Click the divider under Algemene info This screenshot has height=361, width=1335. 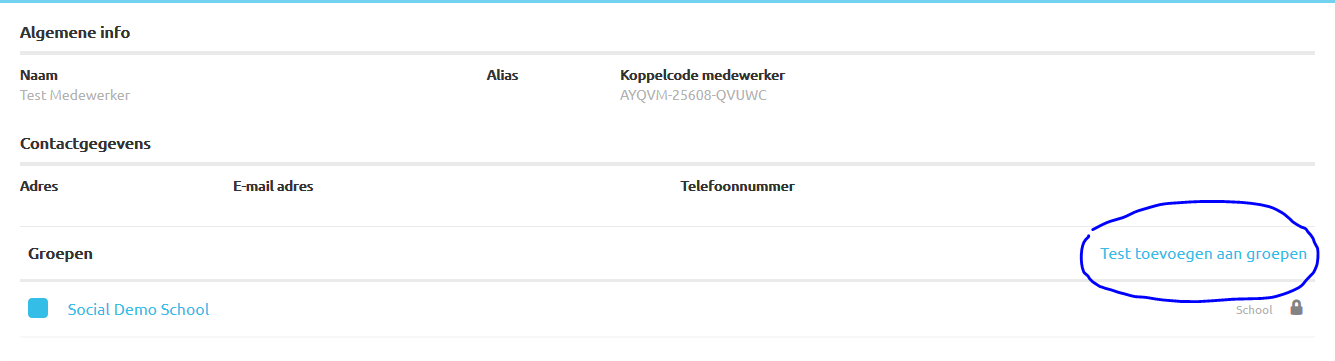(667, 52)
